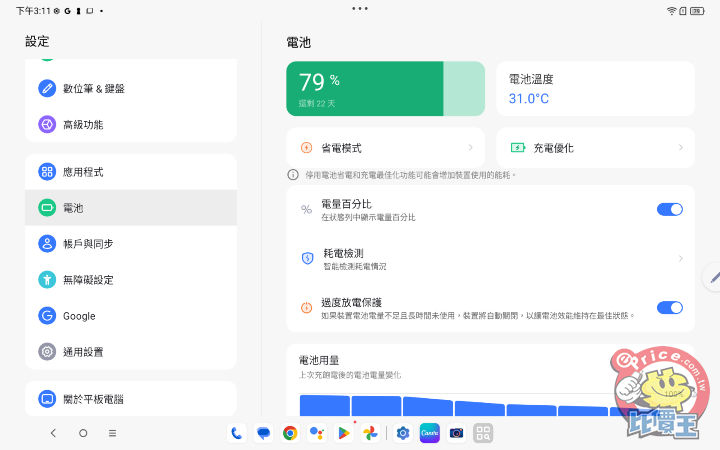Select 高級功能 in settings list
This screenshot has width=720, height=450.
[x=131, y=124]
